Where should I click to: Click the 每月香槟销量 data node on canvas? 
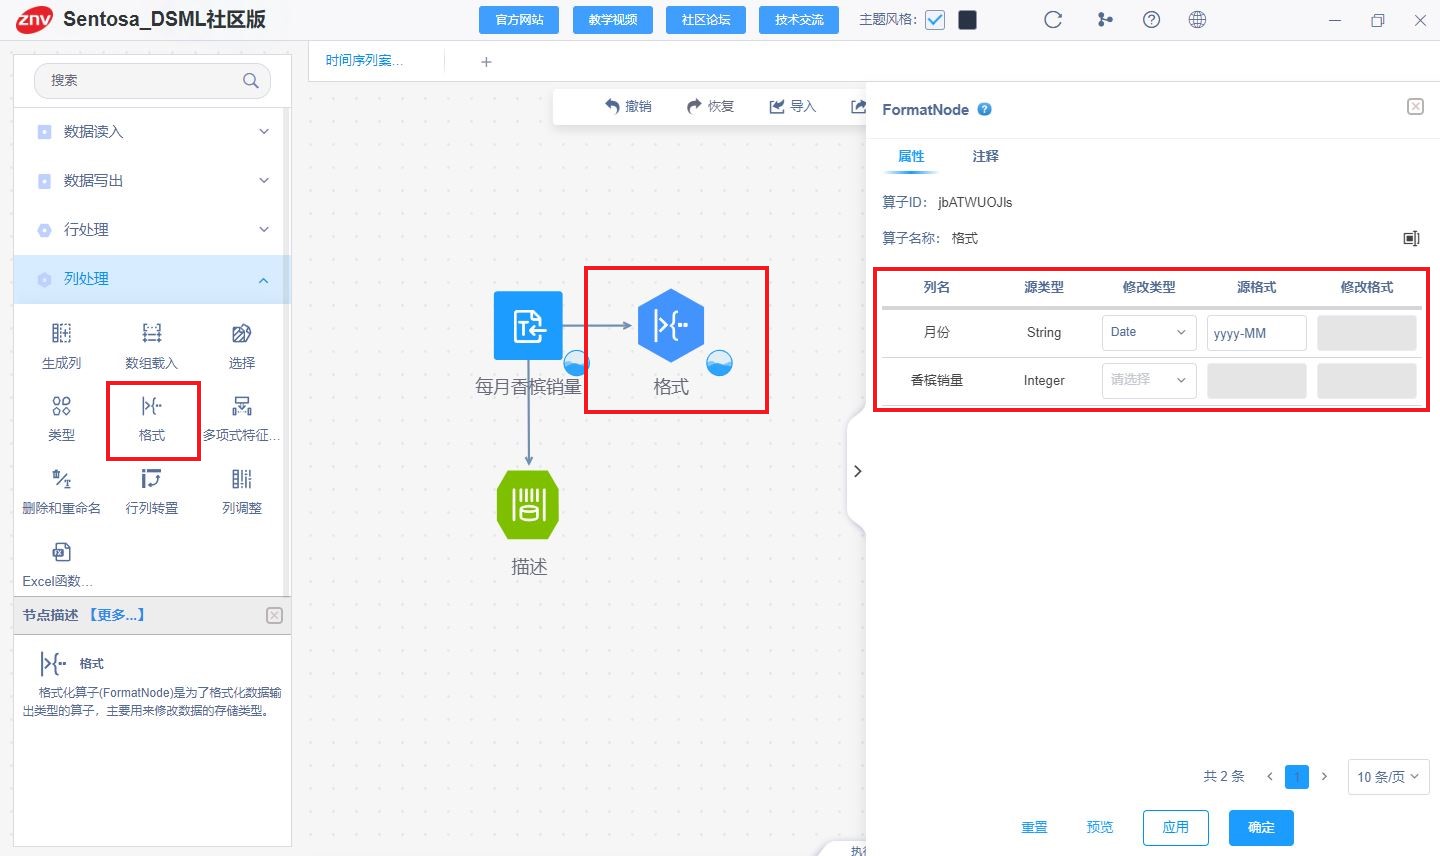click(528, 326)
